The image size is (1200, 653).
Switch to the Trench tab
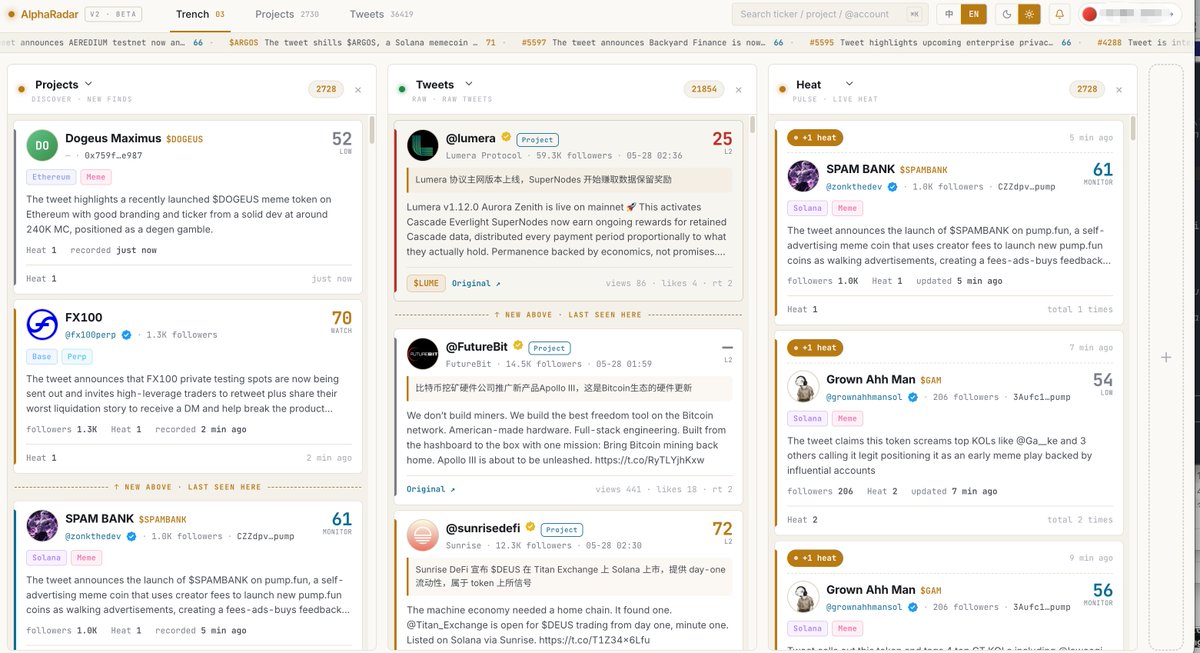[200, 14]
